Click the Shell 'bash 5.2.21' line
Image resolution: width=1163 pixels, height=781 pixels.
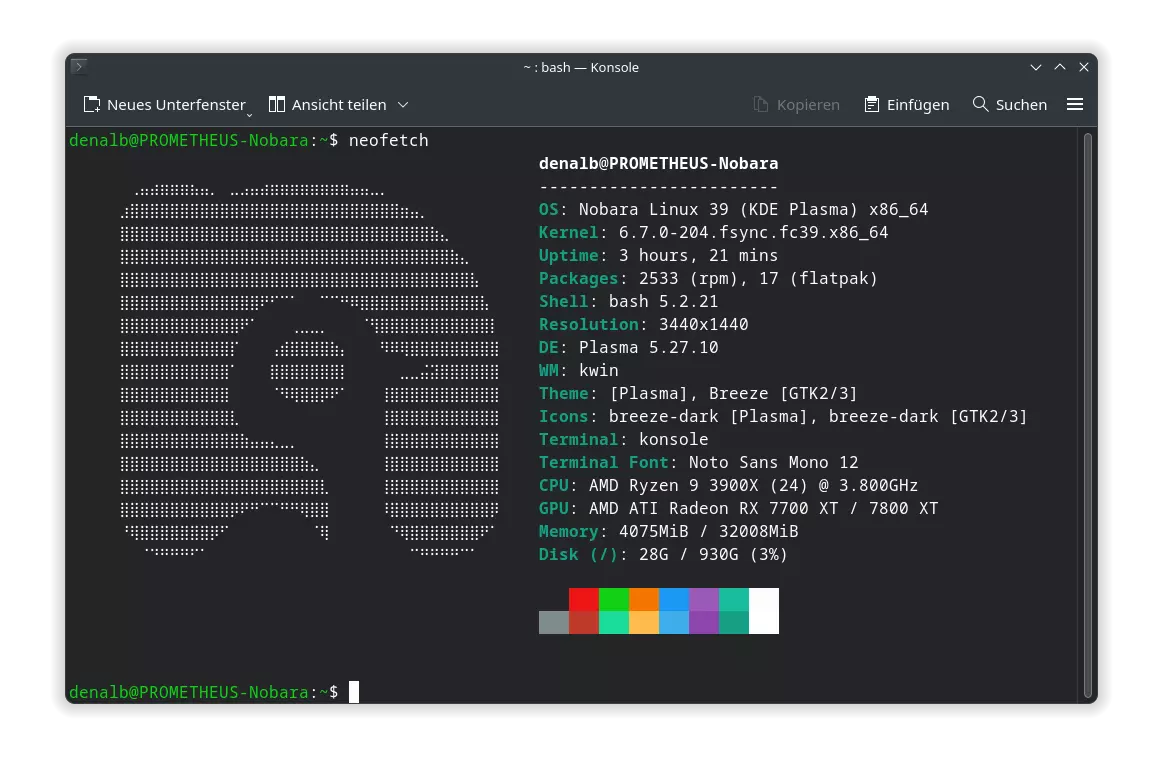[x=629, y=301]
